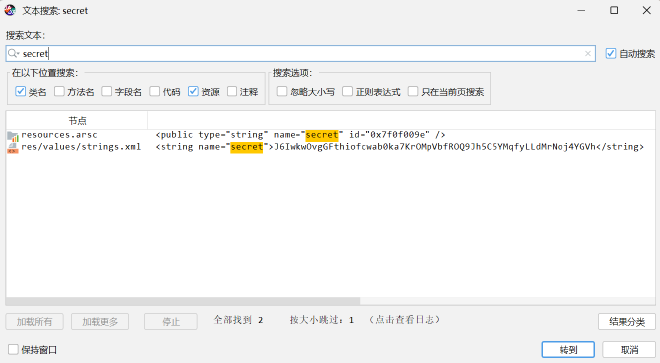Minimize the search window
The image size is (660, 363).
(581, 10)
